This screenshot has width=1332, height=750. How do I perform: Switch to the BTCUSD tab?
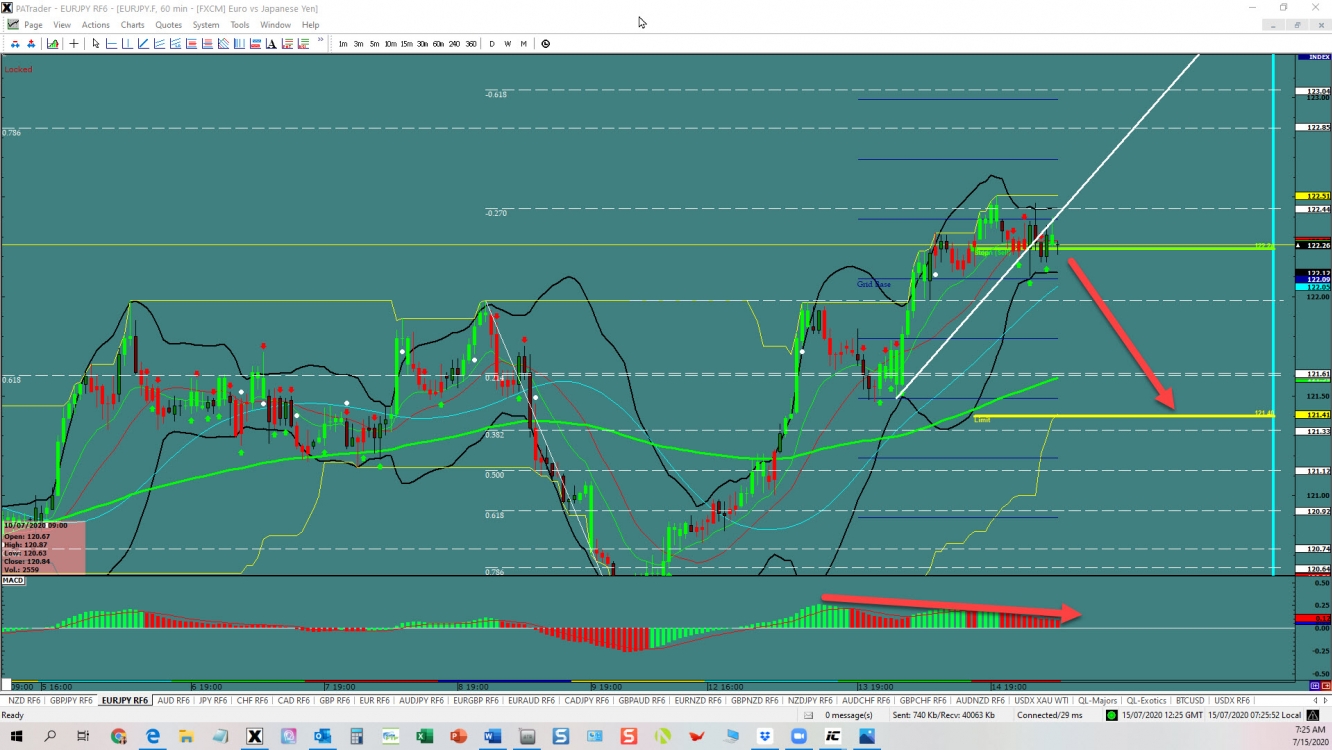1190,701
